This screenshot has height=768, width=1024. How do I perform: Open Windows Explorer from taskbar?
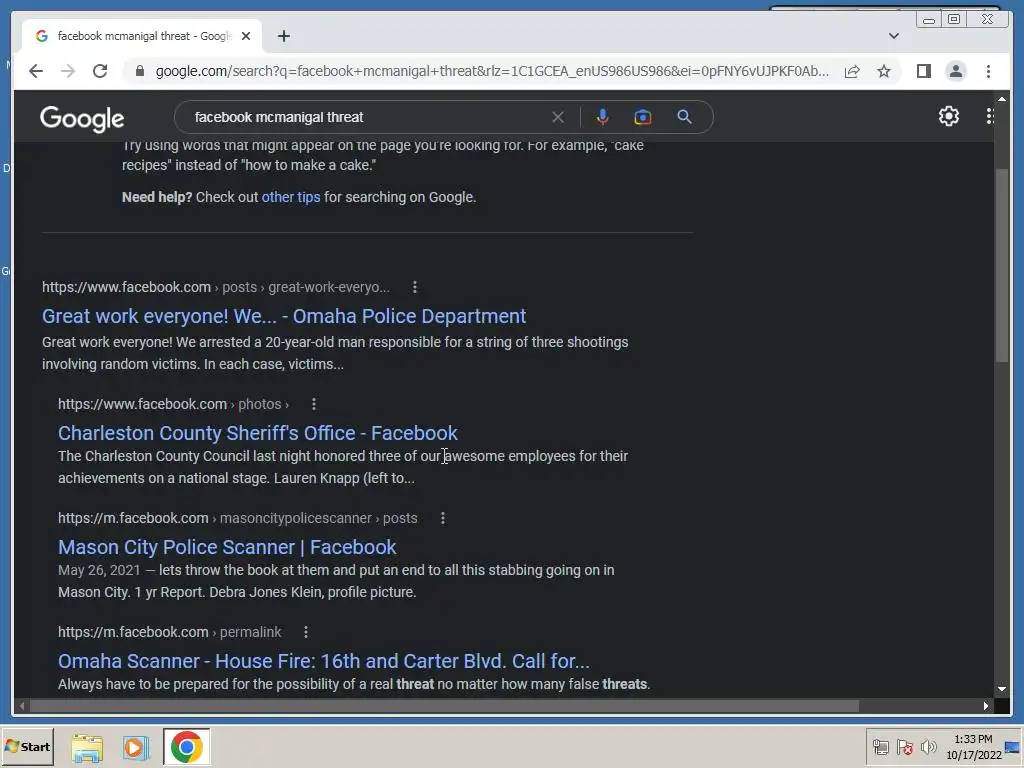click(x=87, y=748)
